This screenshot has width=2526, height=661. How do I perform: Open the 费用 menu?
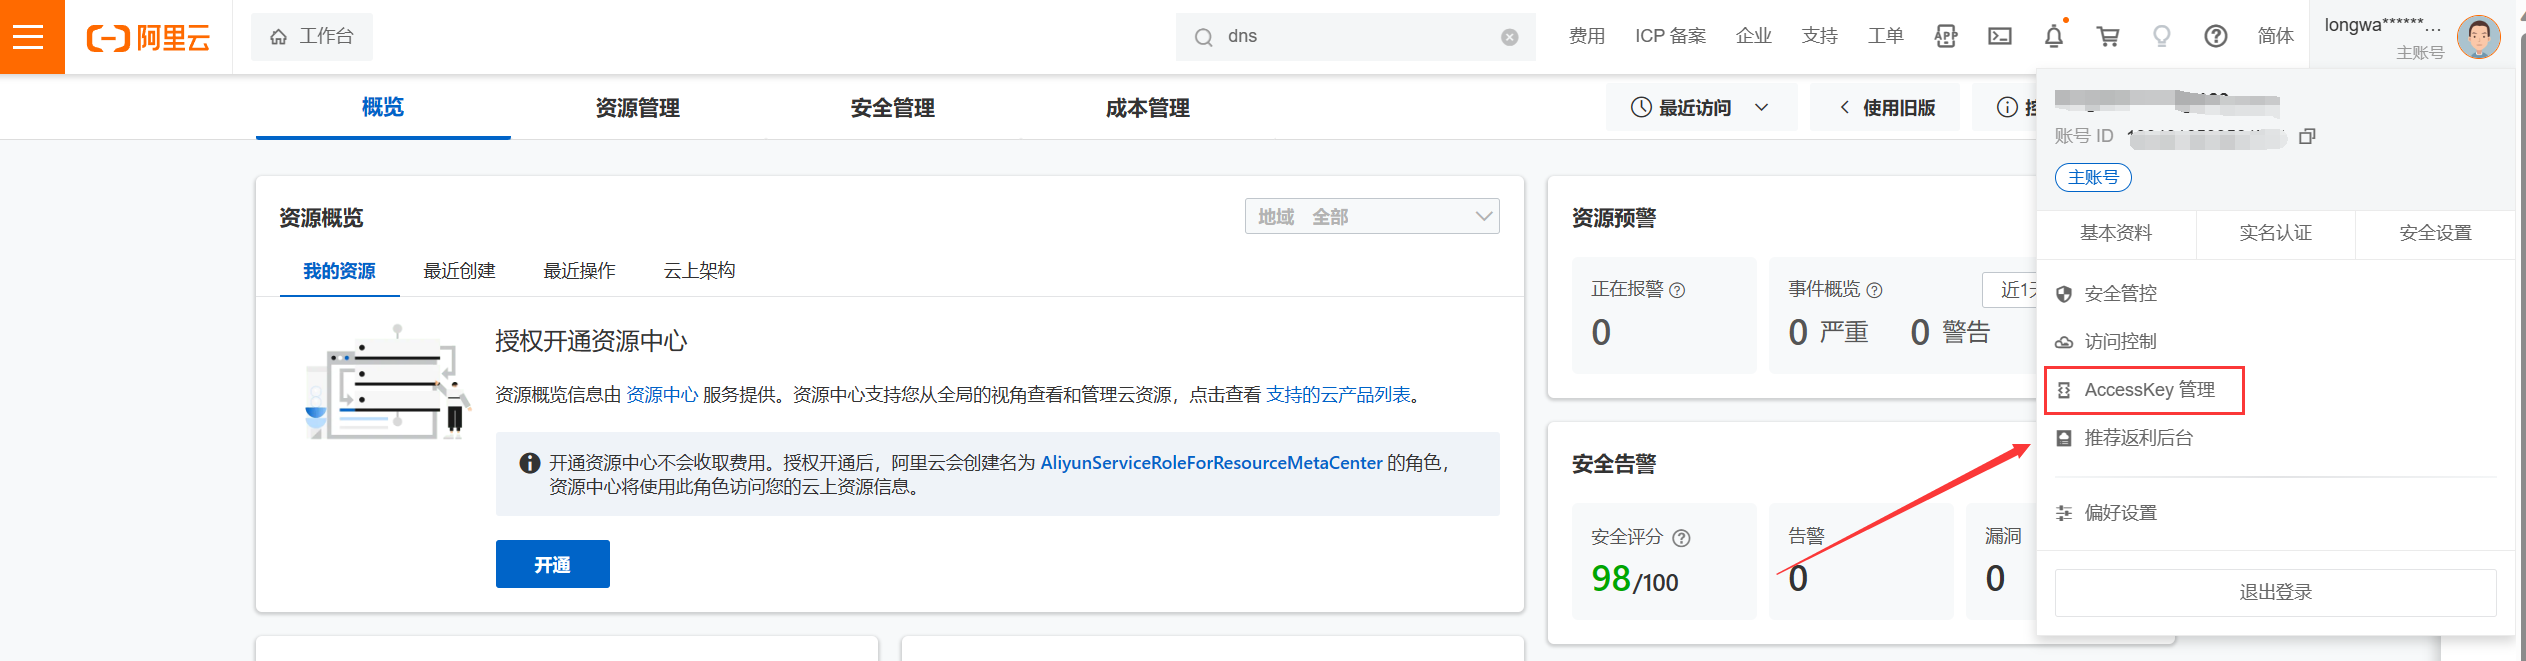coord(1587,36)
